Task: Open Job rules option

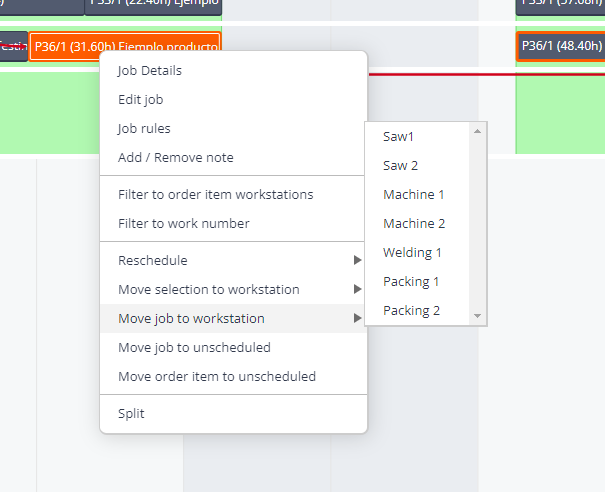Action: 144,129
